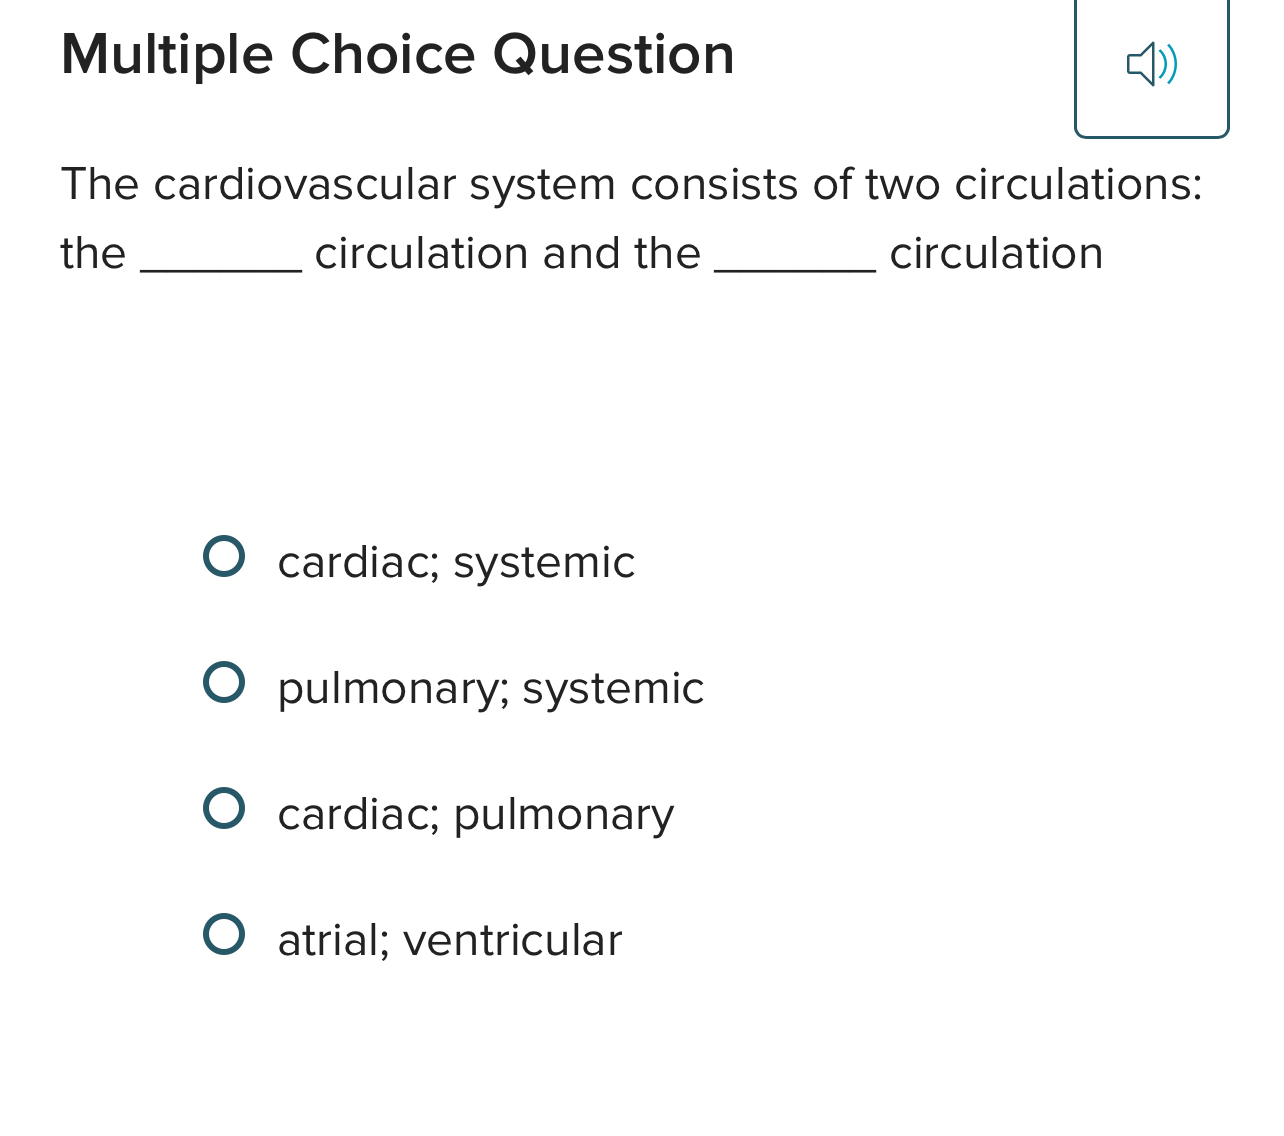The width and height of the screenshot is (1284, 1136).
Task: Select the 'cardiac; systemic' radio button
Action: click(x=224, y=556)
